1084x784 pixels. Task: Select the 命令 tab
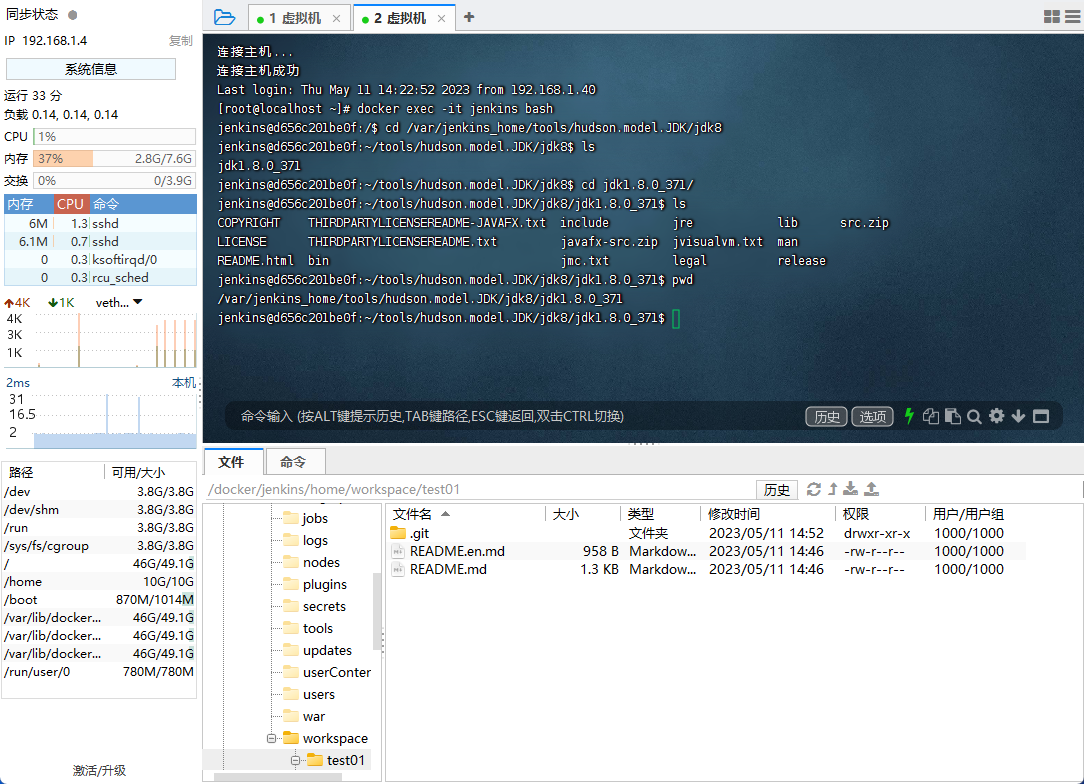(x=293, y=462)
